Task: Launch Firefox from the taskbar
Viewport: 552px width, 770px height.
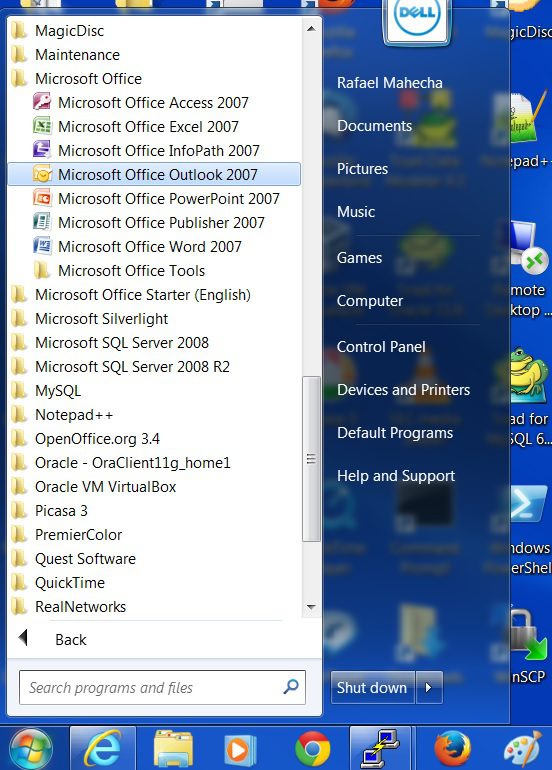Action: click(x=453, y=749)
